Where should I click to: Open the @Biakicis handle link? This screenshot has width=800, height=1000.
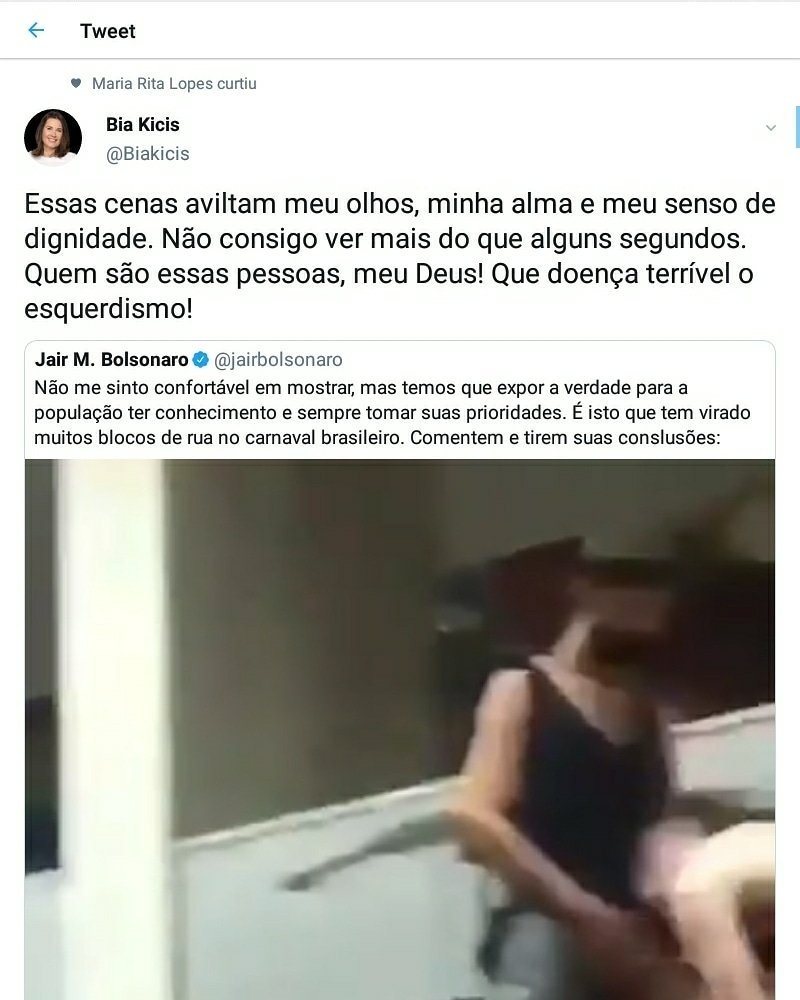147,154
